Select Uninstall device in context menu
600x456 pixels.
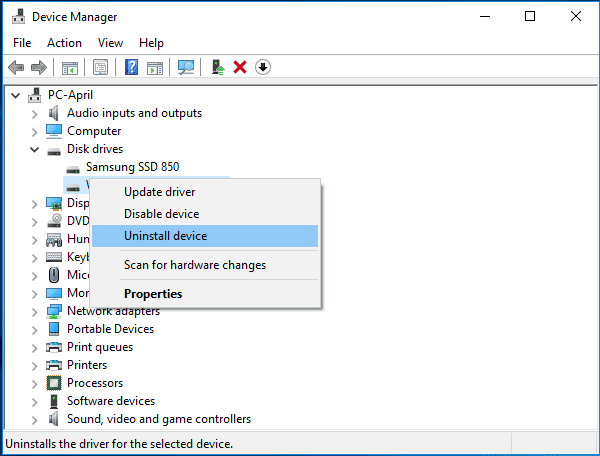[205, 236]
